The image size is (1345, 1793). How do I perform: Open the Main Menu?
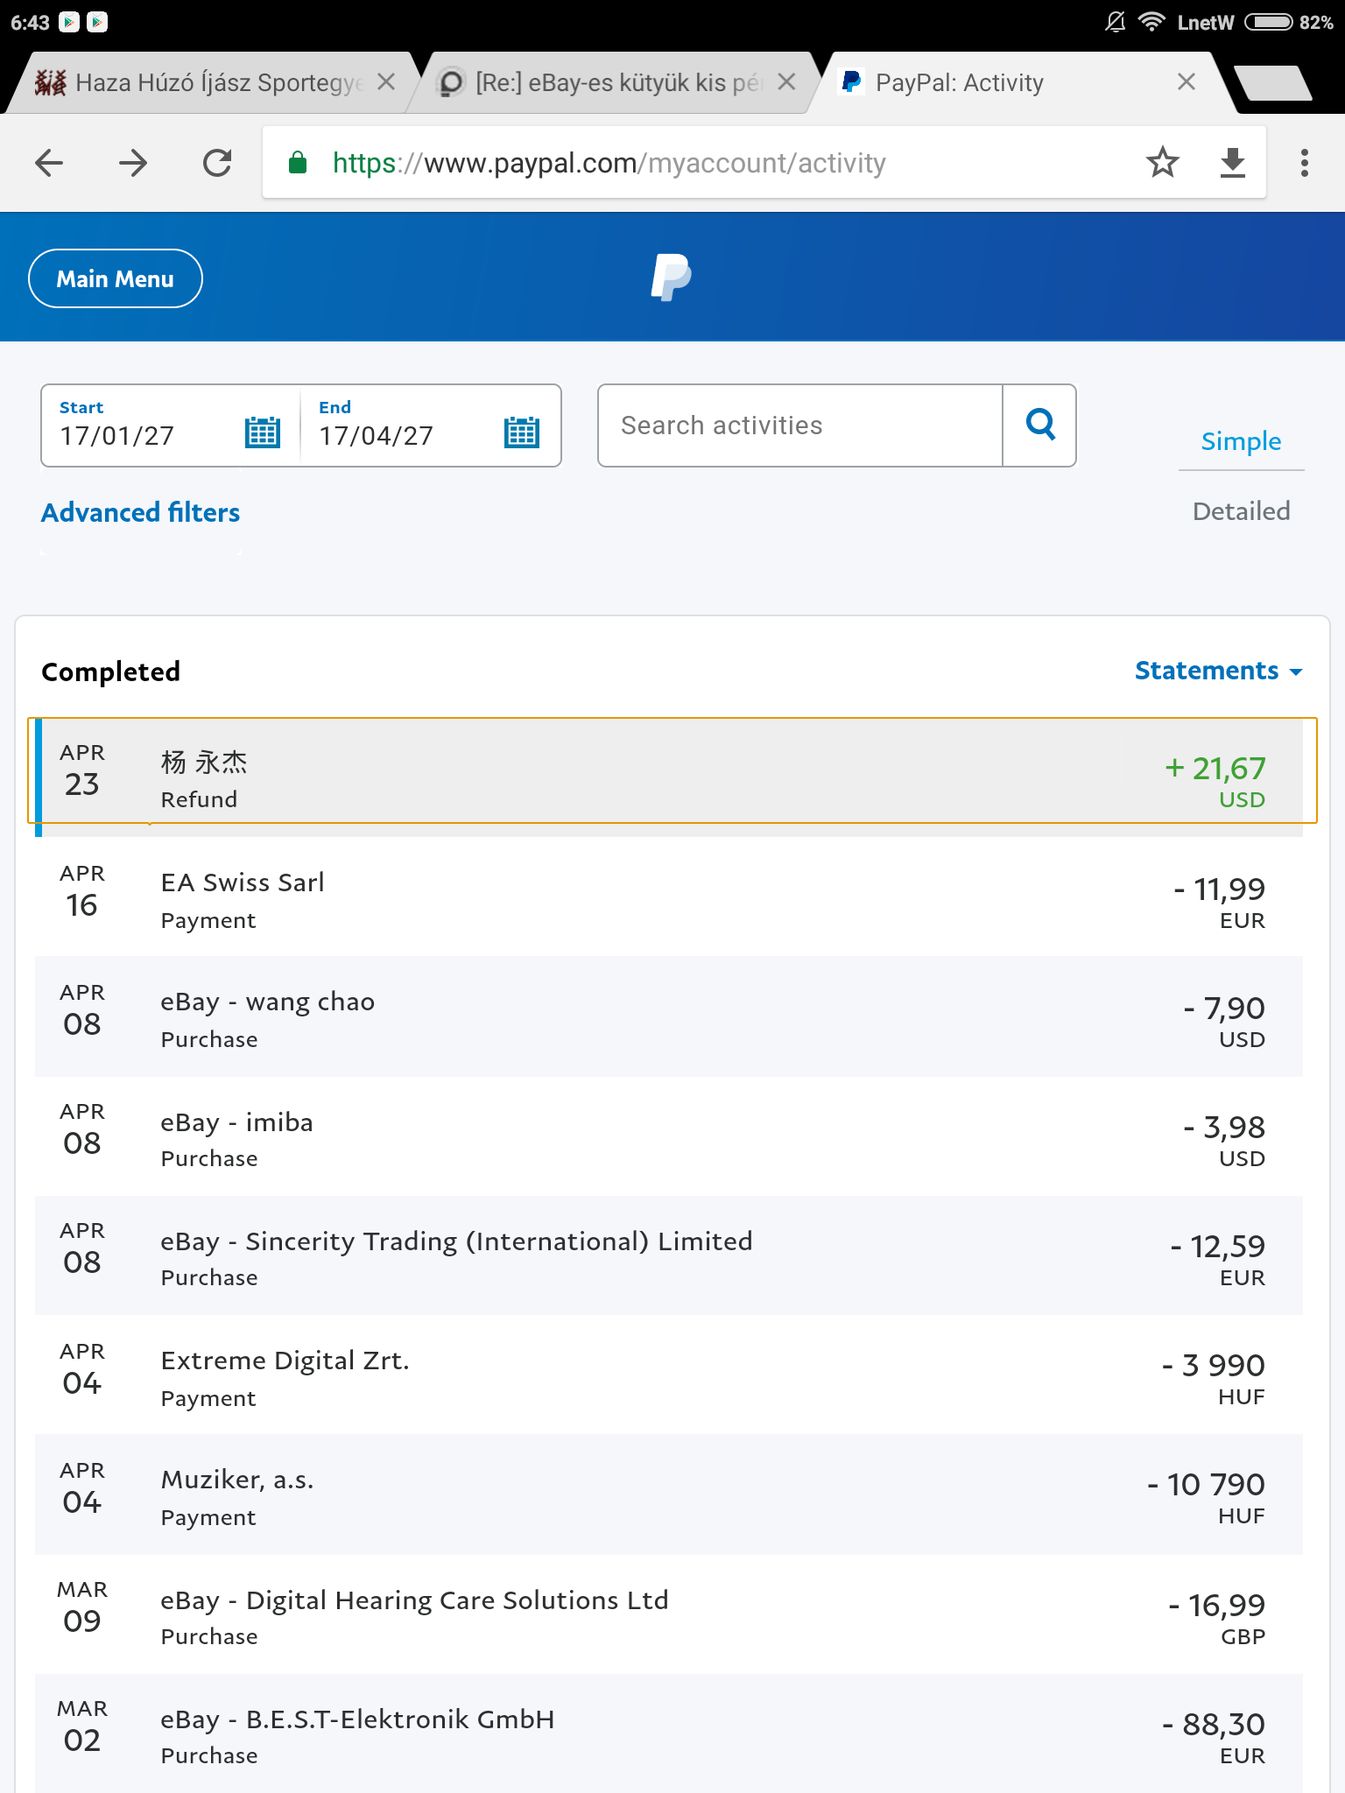(x=115, y=279)
